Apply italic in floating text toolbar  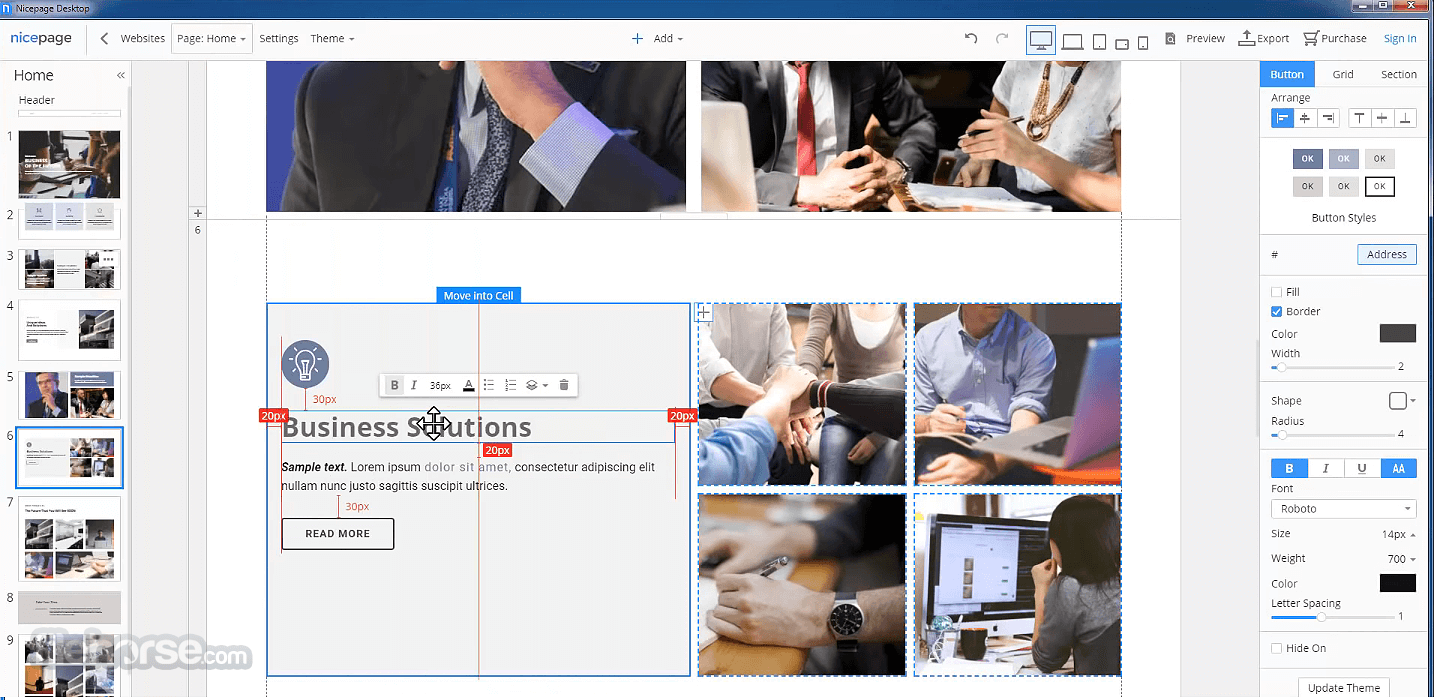click(x=414, y=385)
